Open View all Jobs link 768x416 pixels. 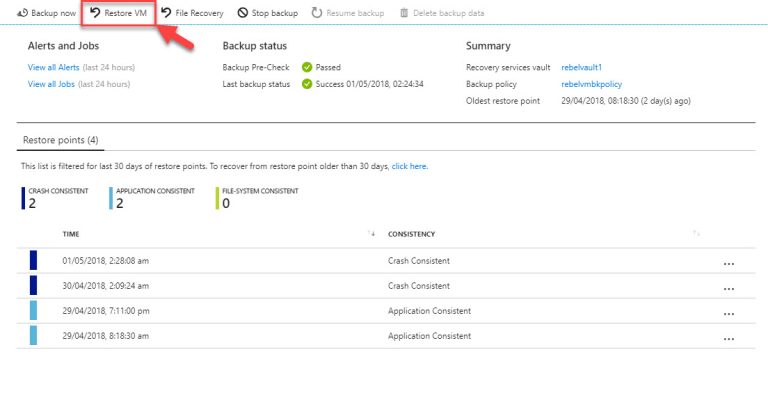coord(52,84)
